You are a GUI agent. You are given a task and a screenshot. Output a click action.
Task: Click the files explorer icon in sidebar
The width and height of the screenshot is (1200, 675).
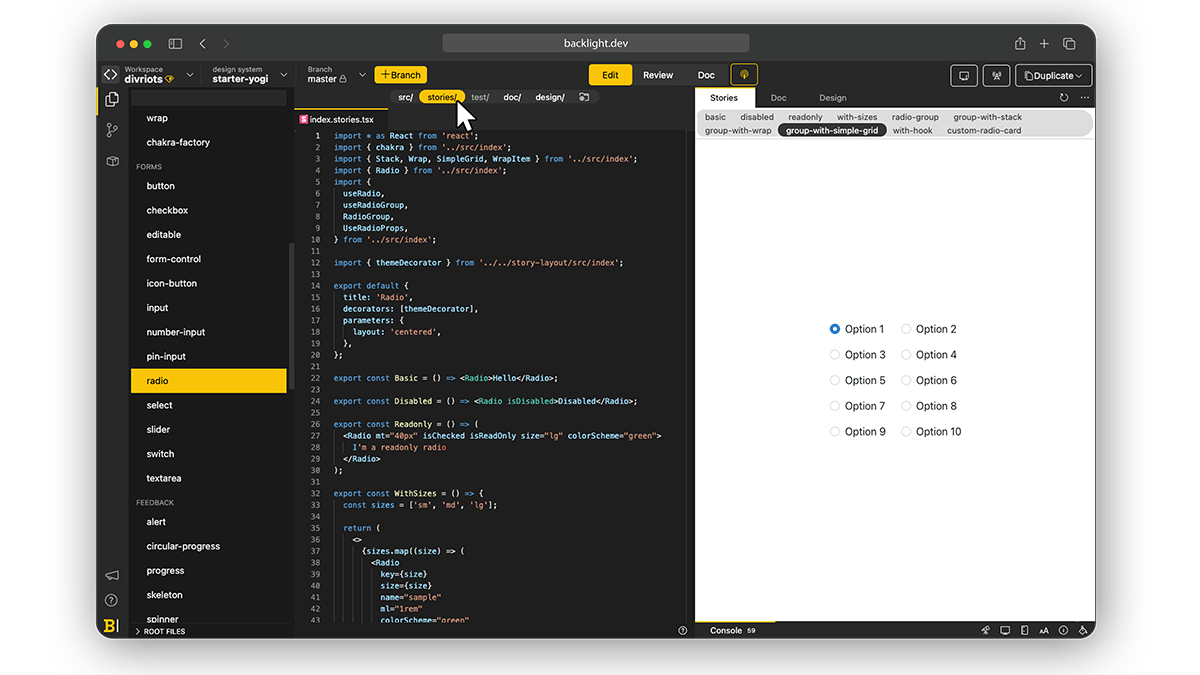[112, 99]
